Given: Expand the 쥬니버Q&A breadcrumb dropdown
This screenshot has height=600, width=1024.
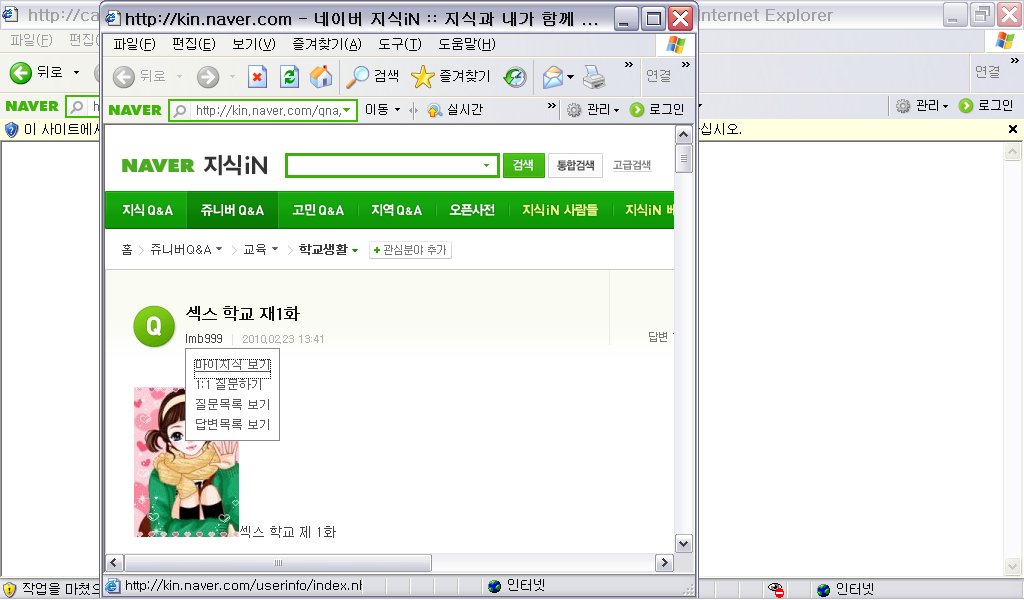Looking at the screenshot, I should [x=219, y=249].
